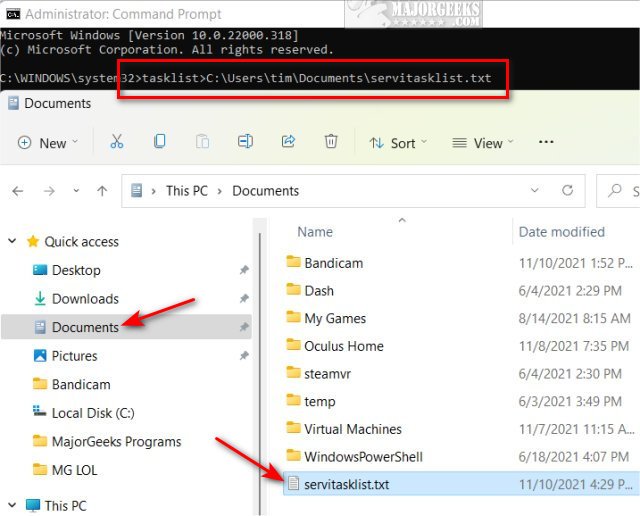The width and height of the screenshot is (640, 516).
Task: Click the Paste clipboard icon
Action: (202, 142)
